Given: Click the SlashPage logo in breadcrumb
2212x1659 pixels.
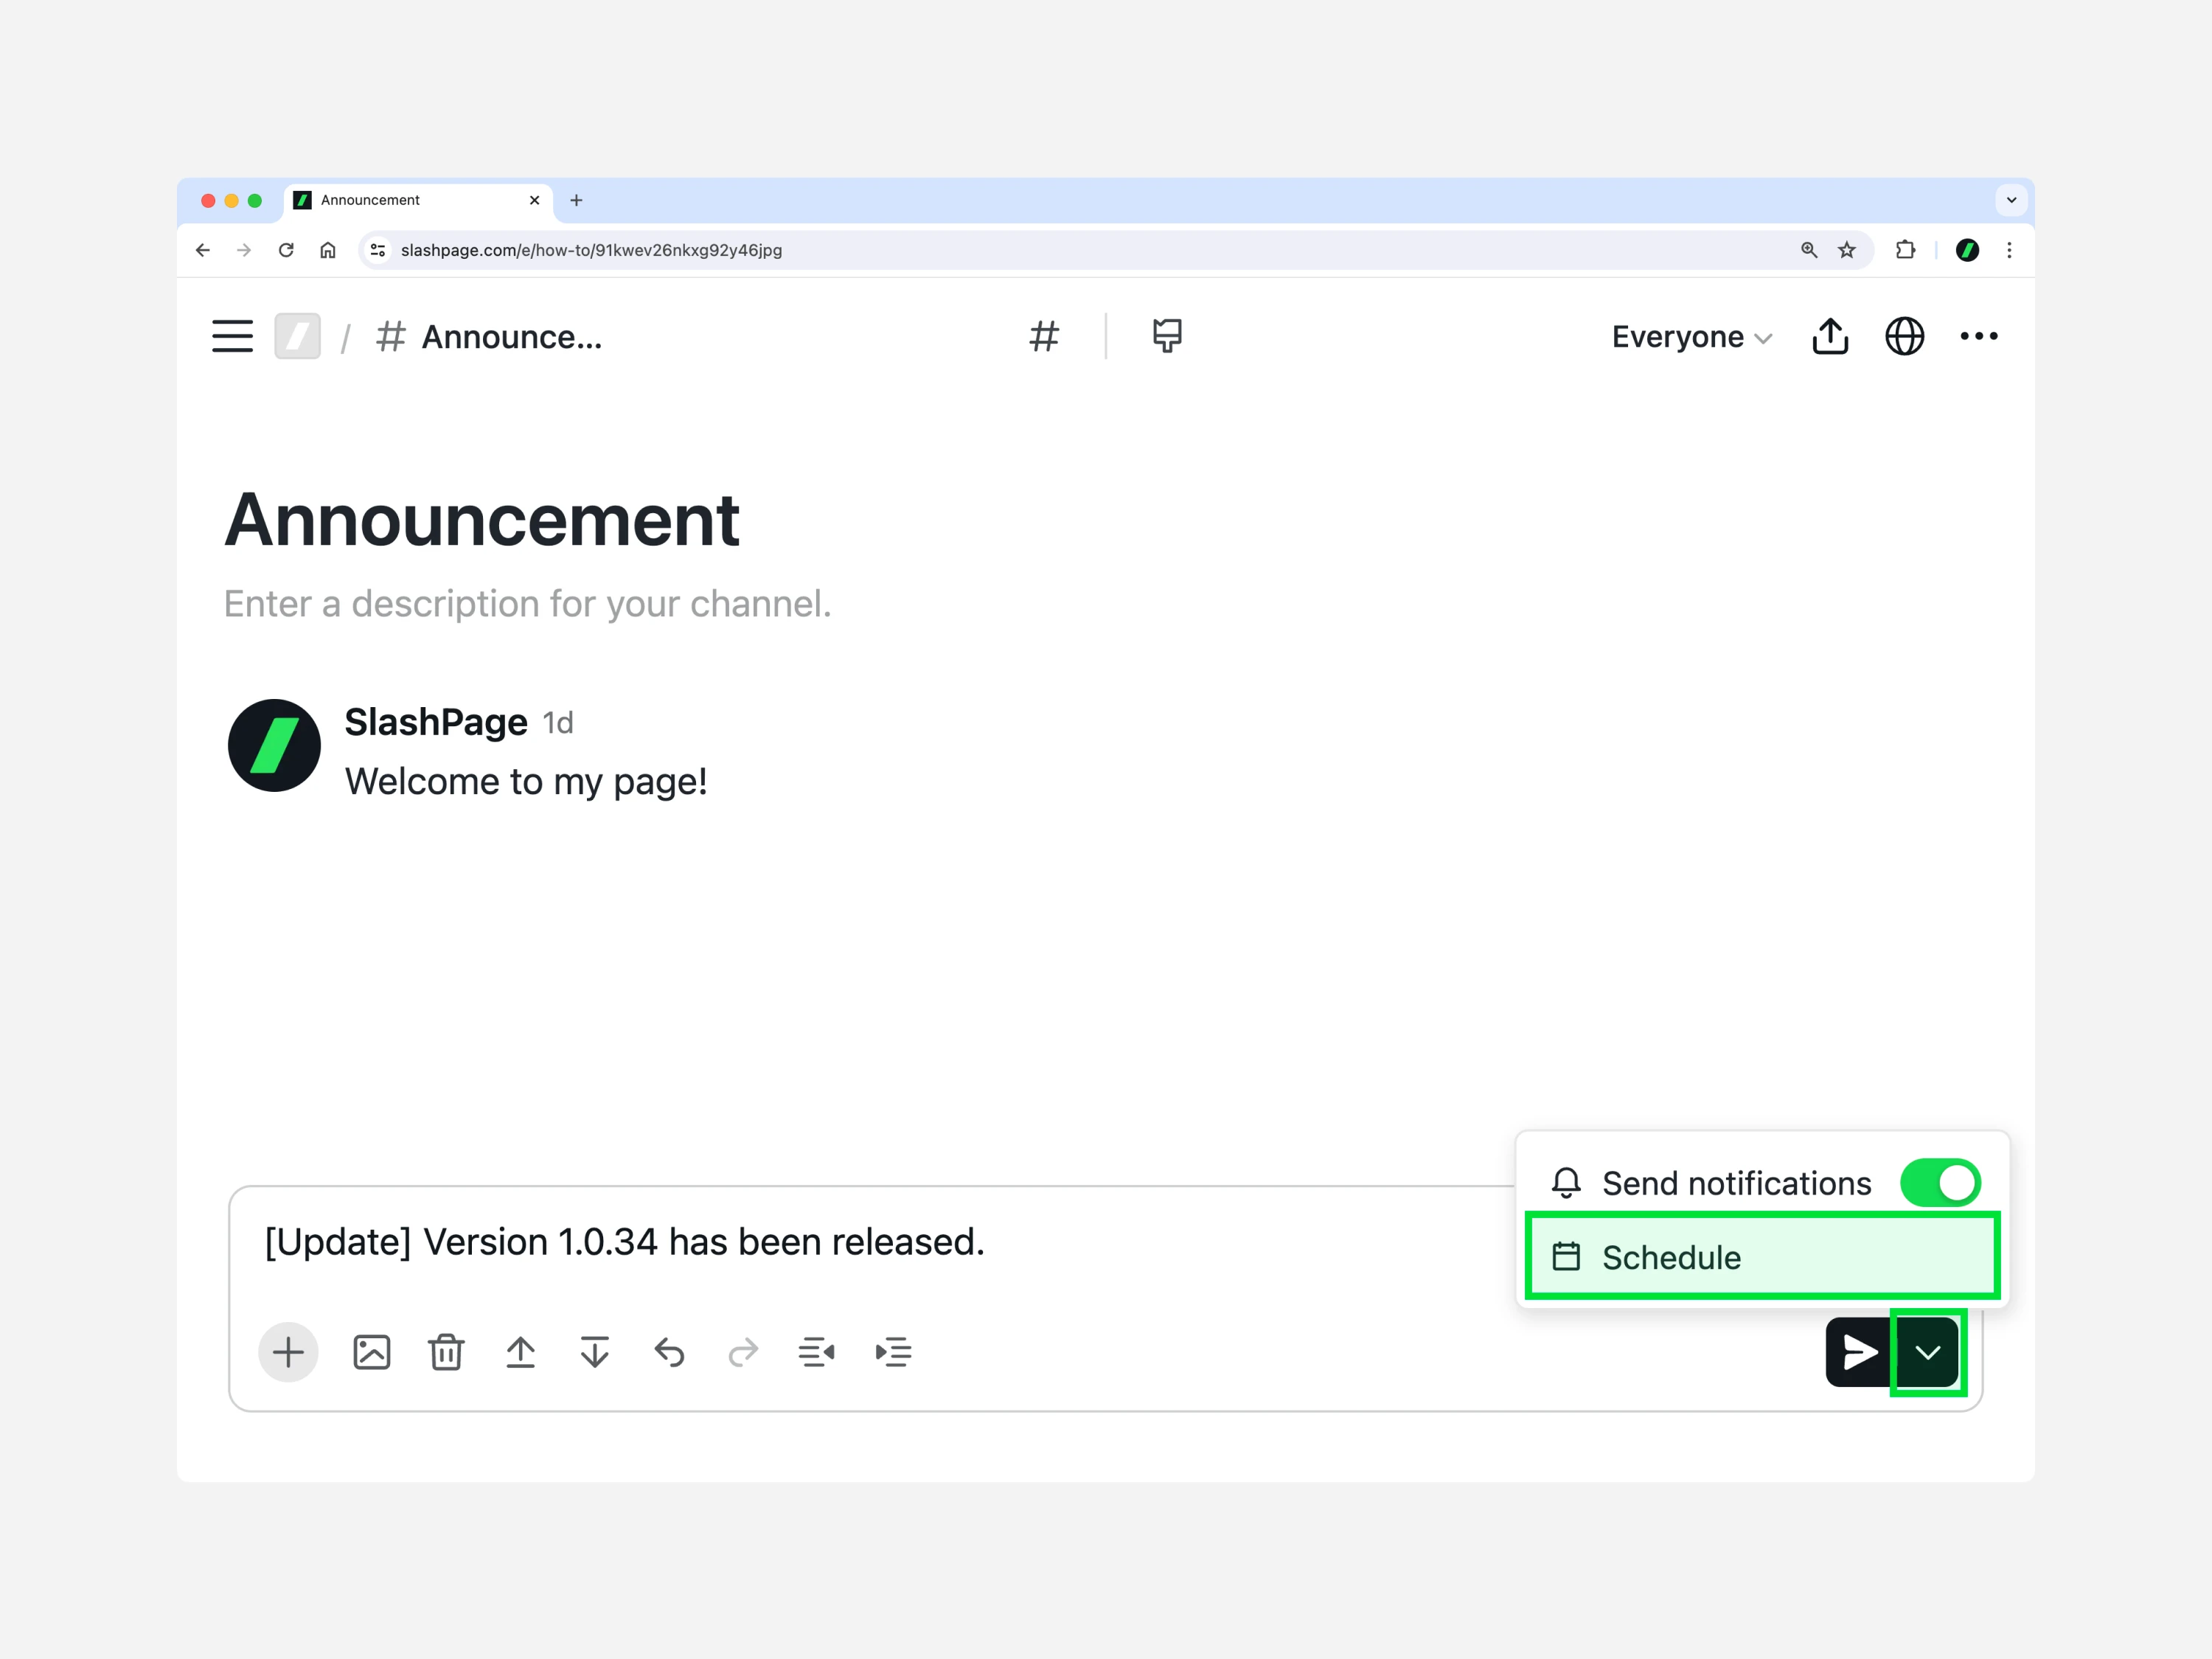Looking at the screenshot, I should coord(298,336).
